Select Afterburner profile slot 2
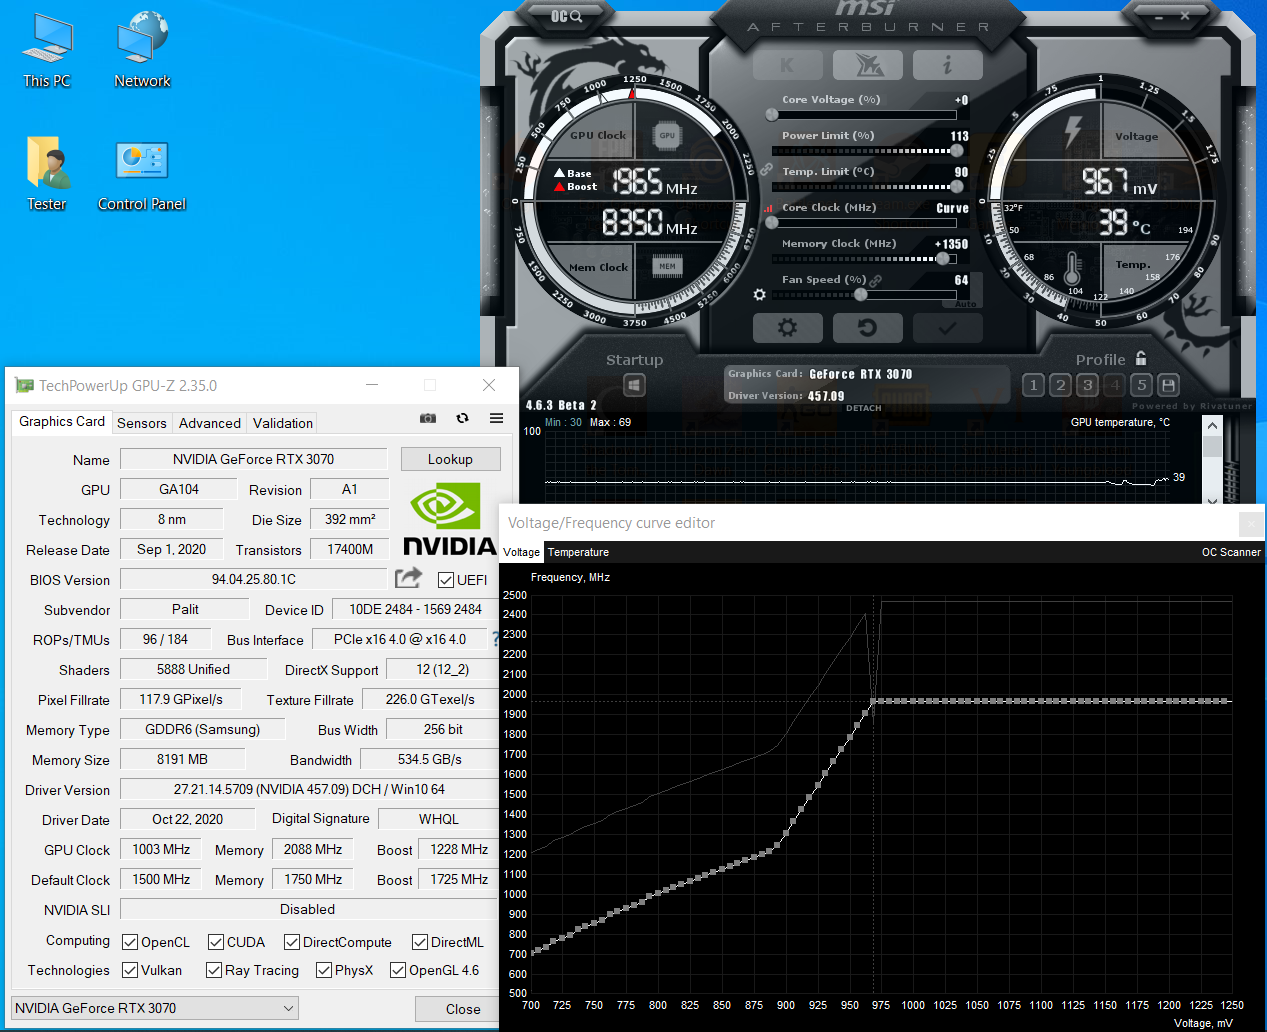This screenshot has width=1267, height=1032. pyautogui.click(x=1061, y=385)
